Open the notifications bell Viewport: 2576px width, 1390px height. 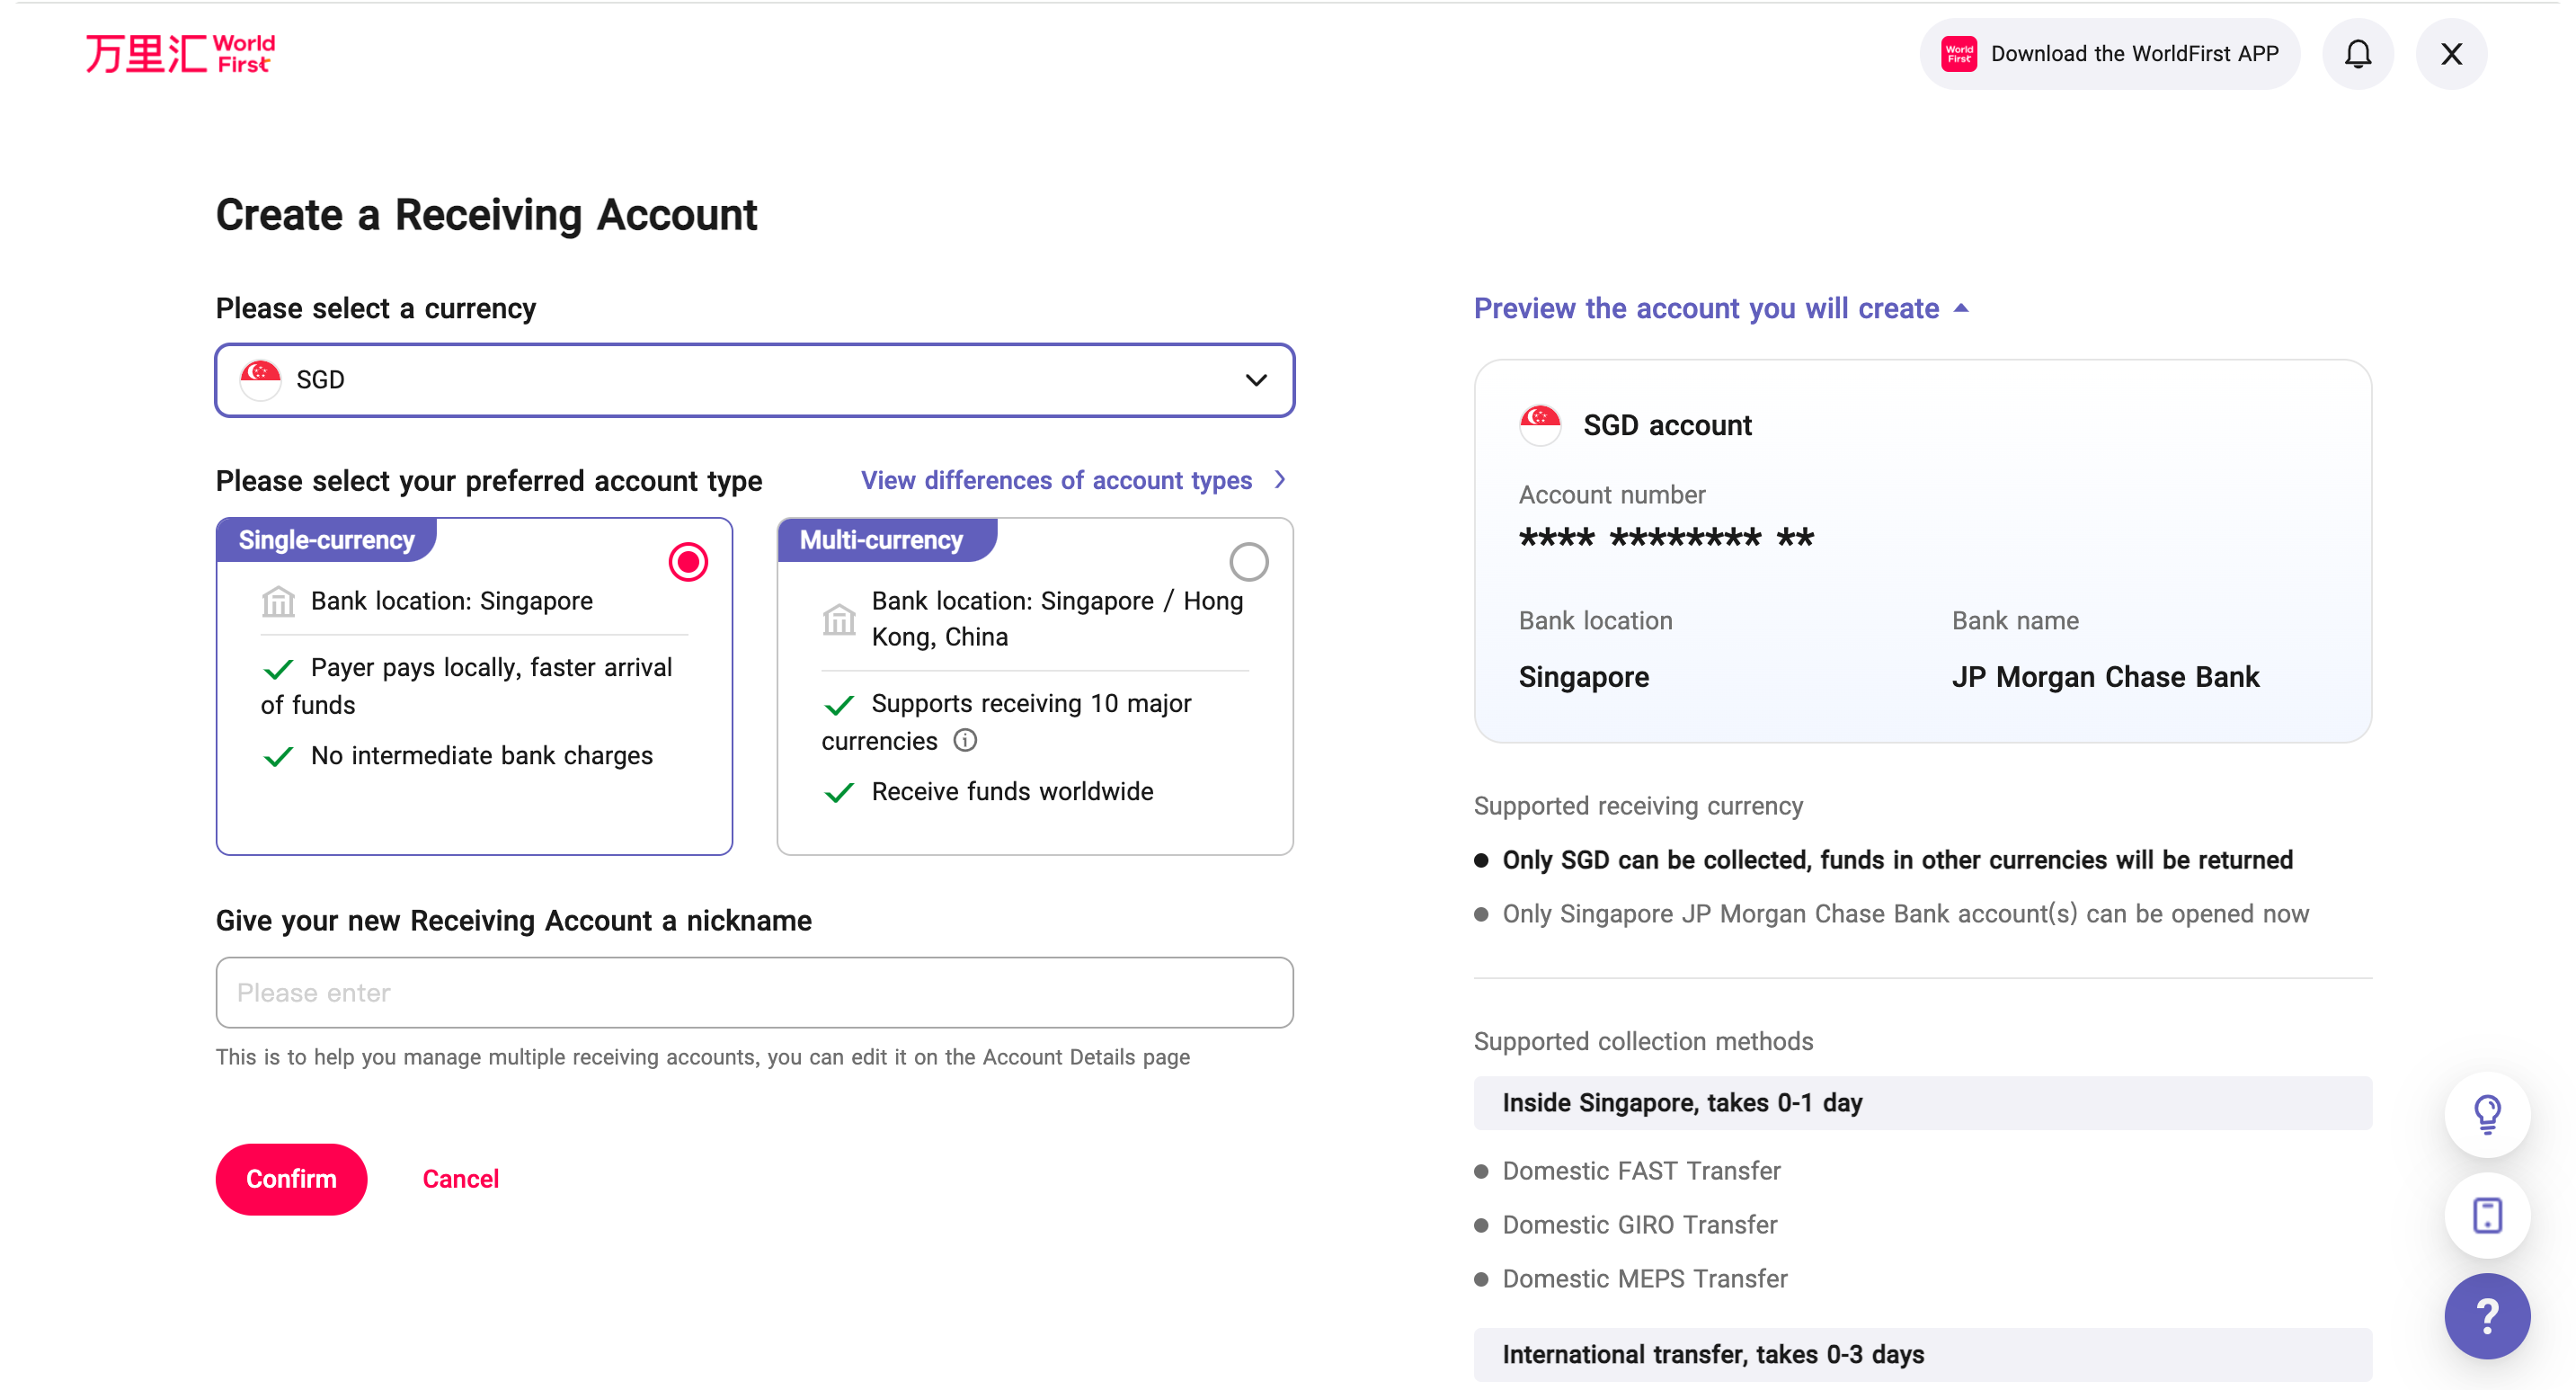2357,54
